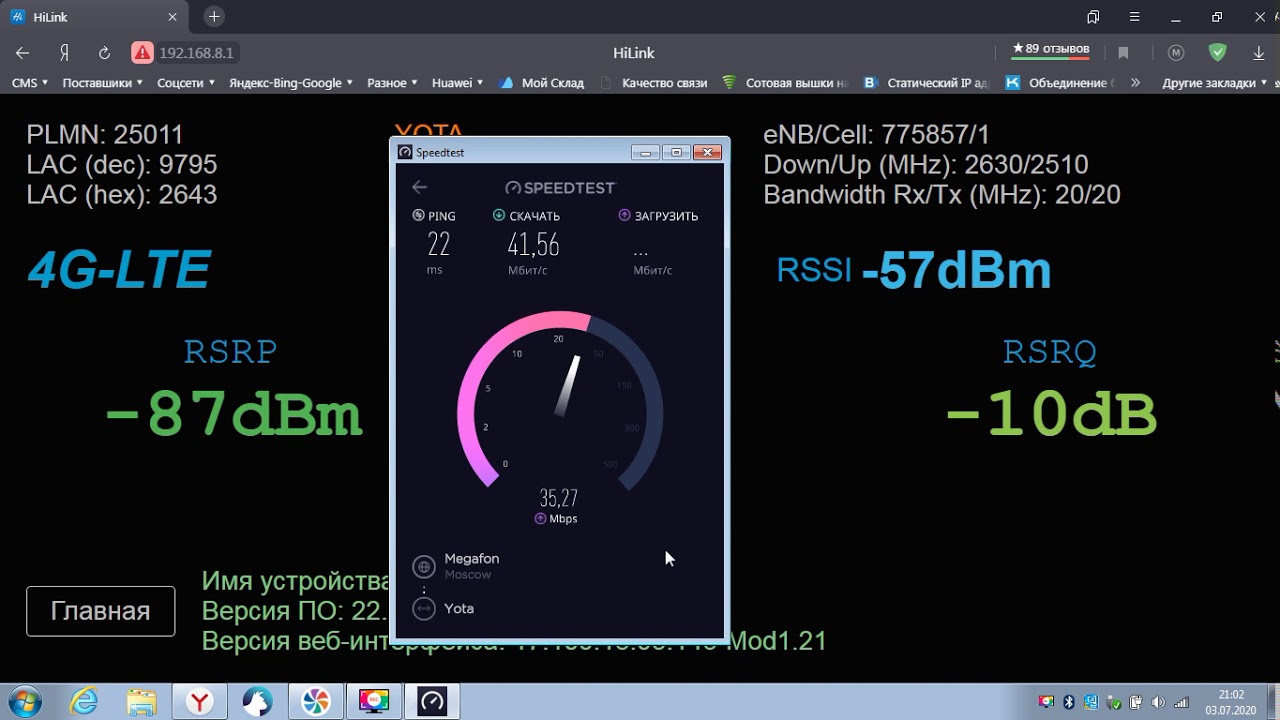
Task: Open the Качество связи bookmark
Action: 654,83
